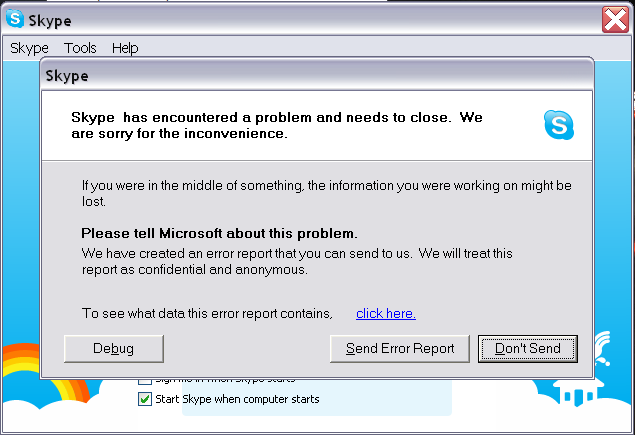Open the 'click here' report data link

386,313
